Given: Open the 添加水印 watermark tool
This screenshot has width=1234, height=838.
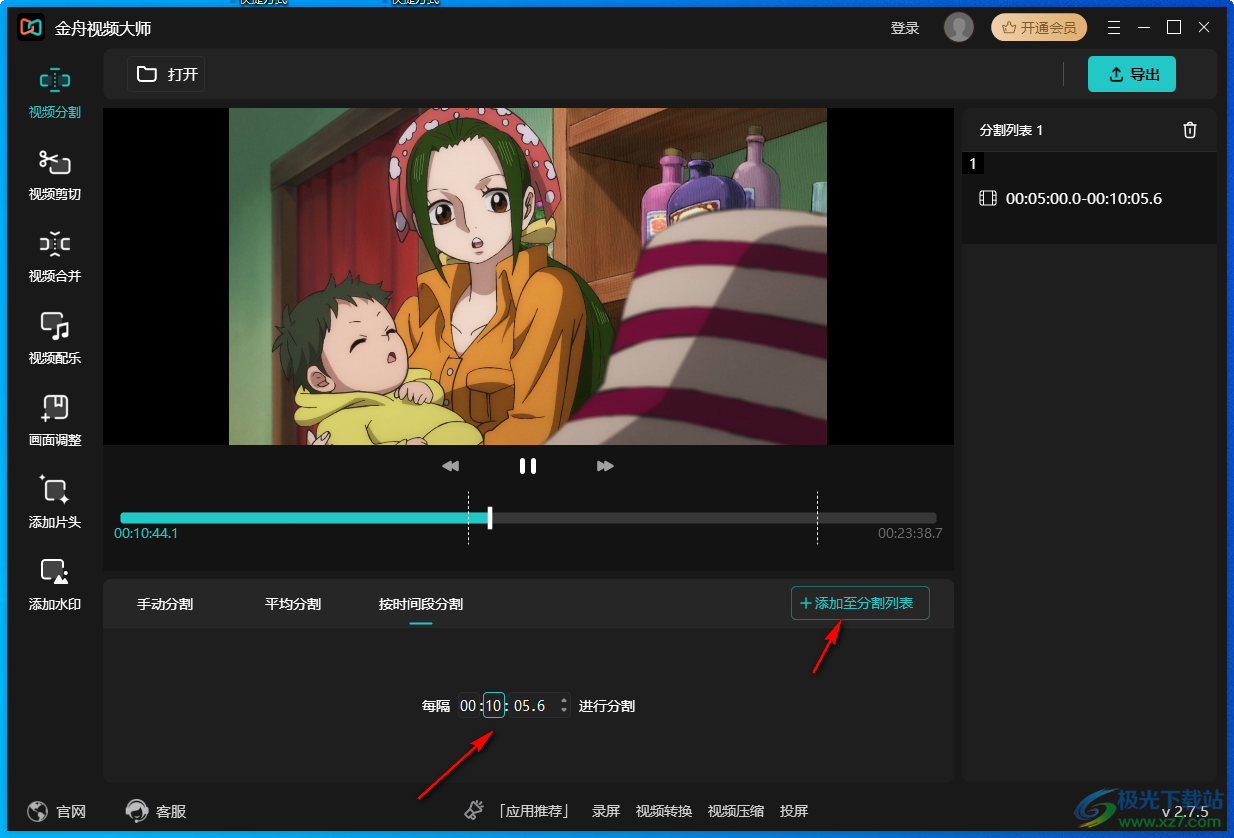Looking at the screenshot, I should 55,584.
